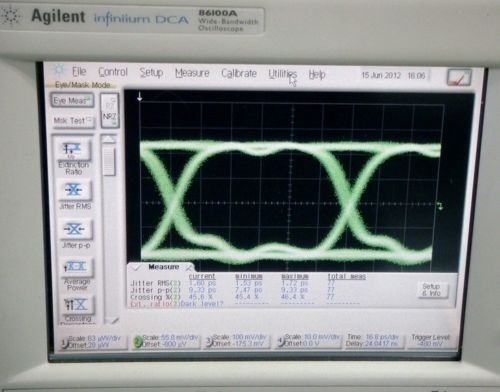Open the Time scale and Delay field

(x=372, y=340)
